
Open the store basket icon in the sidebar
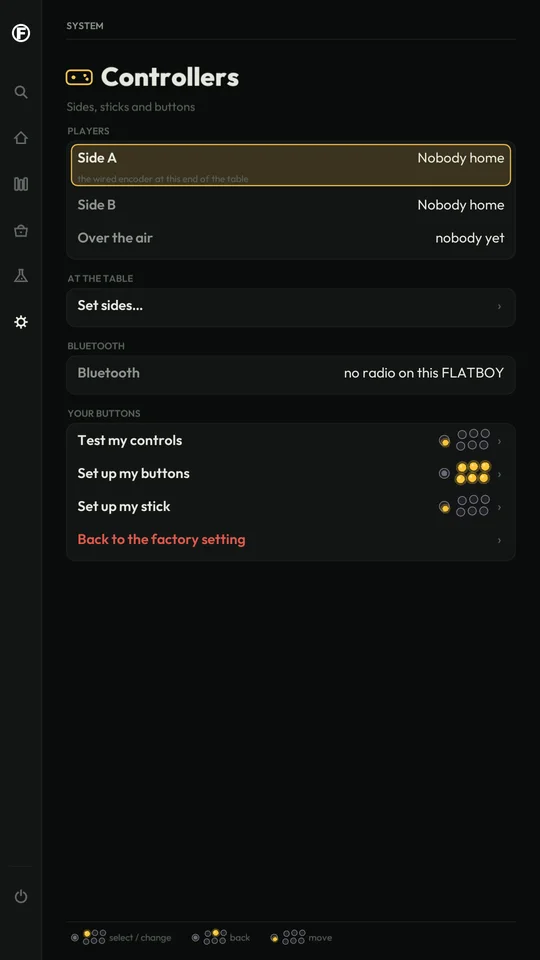pos(21,230)
